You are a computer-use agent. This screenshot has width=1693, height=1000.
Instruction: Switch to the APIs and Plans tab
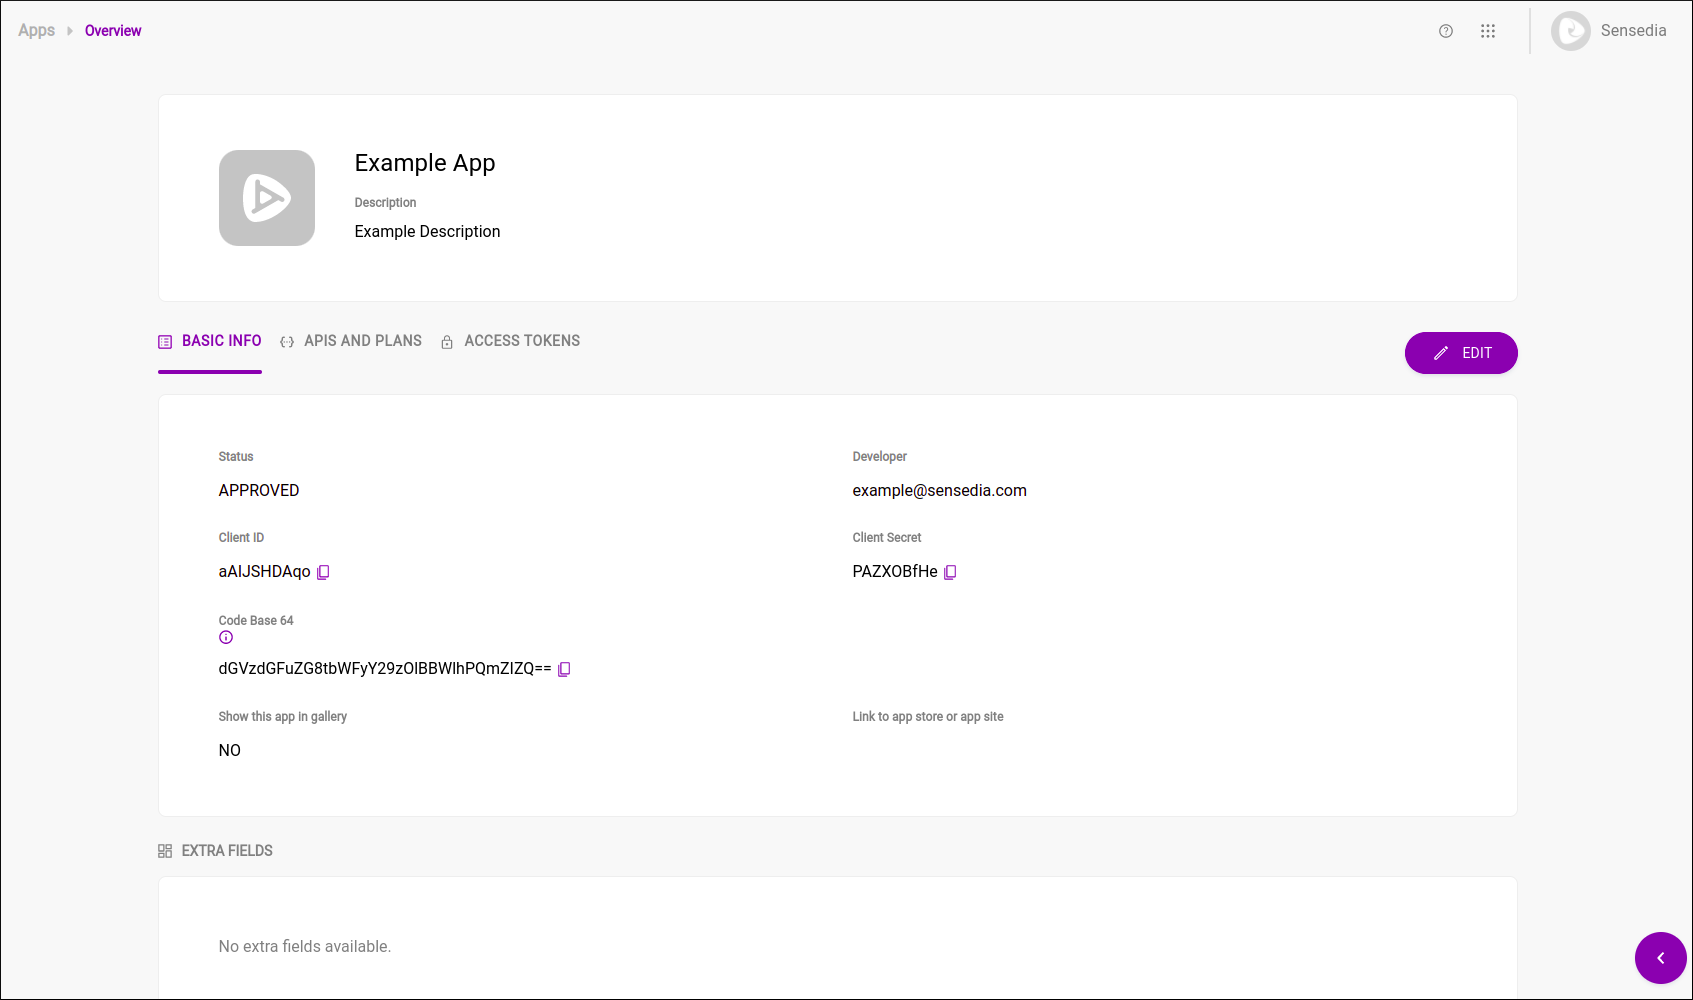tap(352, 341)
